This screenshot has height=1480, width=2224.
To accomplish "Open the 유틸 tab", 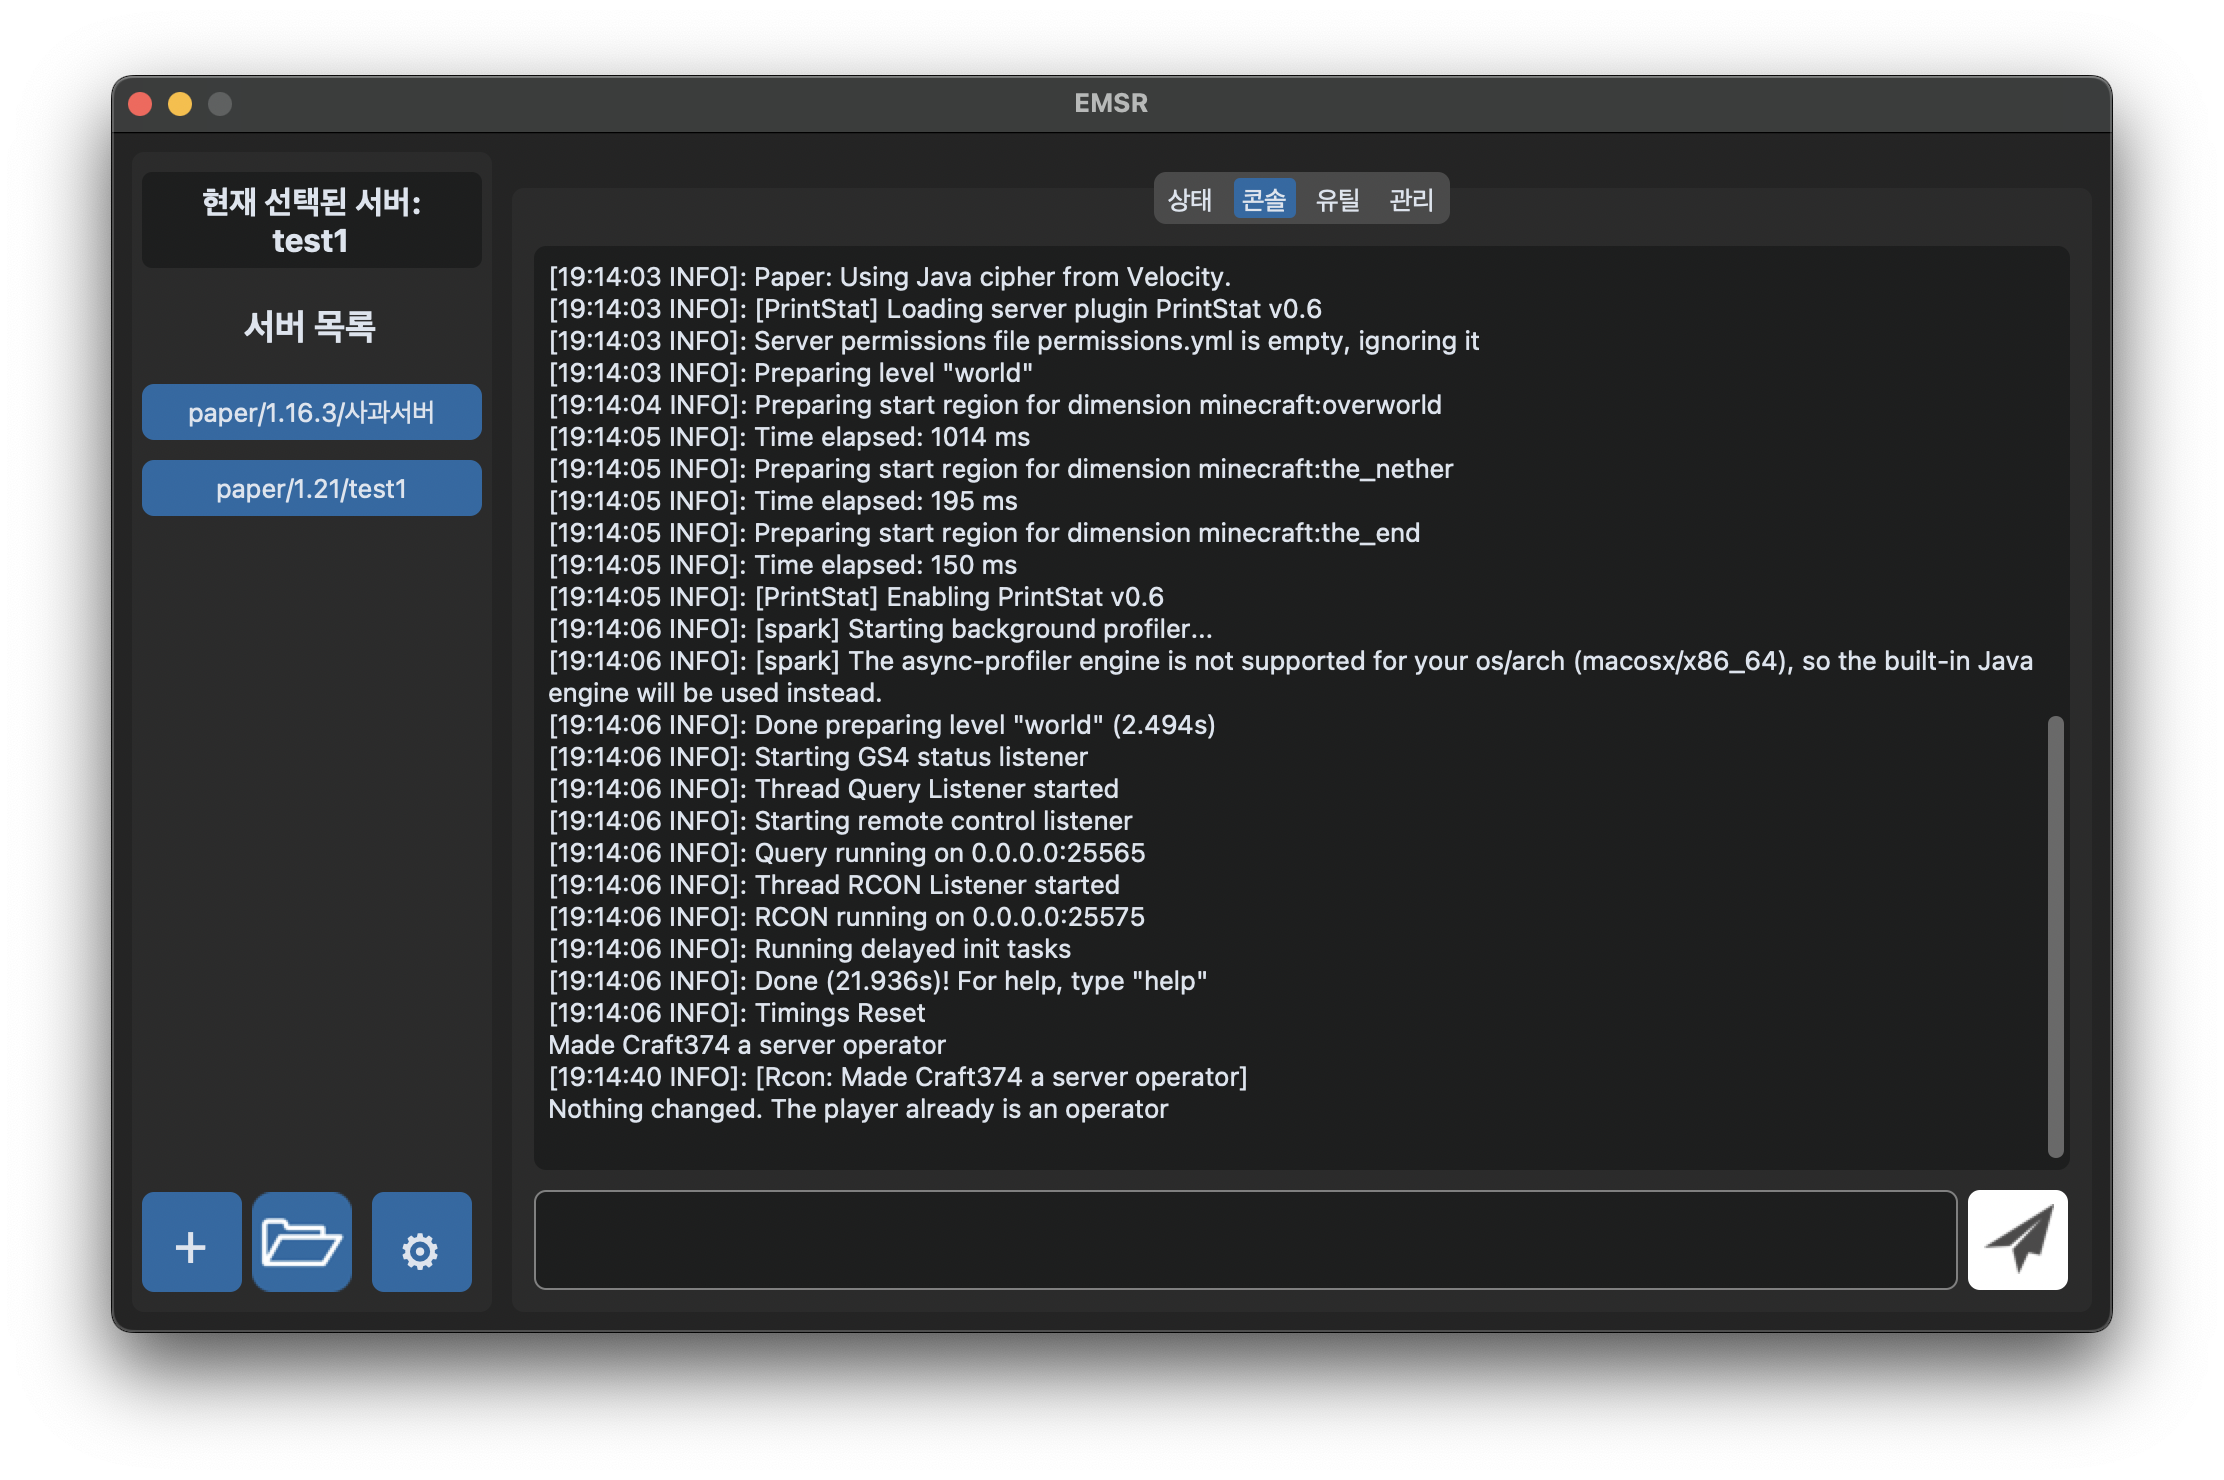I will 1338,199.
